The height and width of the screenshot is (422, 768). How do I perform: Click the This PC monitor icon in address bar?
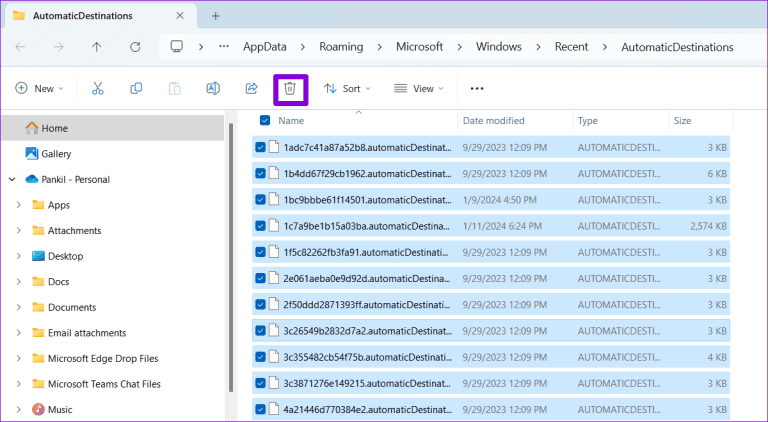point(176,47)
